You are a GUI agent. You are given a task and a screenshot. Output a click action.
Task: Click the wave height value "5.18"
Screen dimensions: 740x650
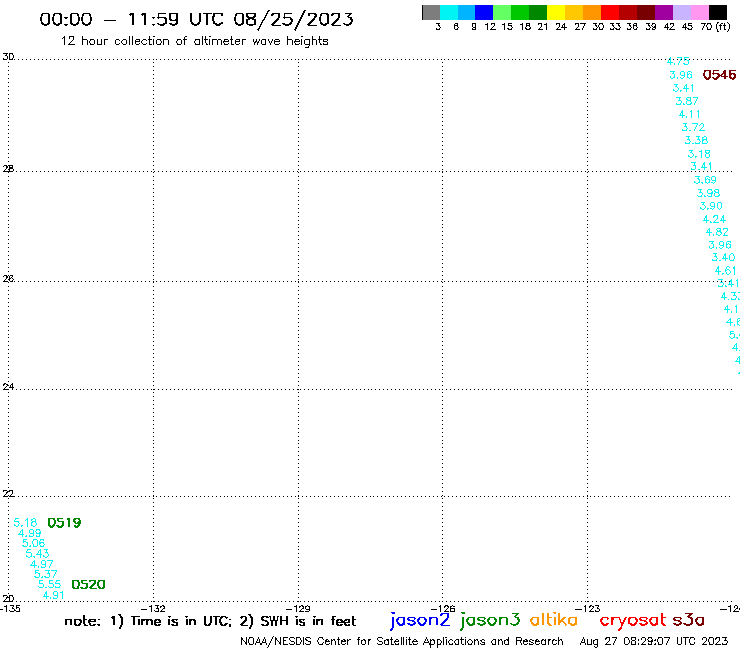(x=25, y=523)
